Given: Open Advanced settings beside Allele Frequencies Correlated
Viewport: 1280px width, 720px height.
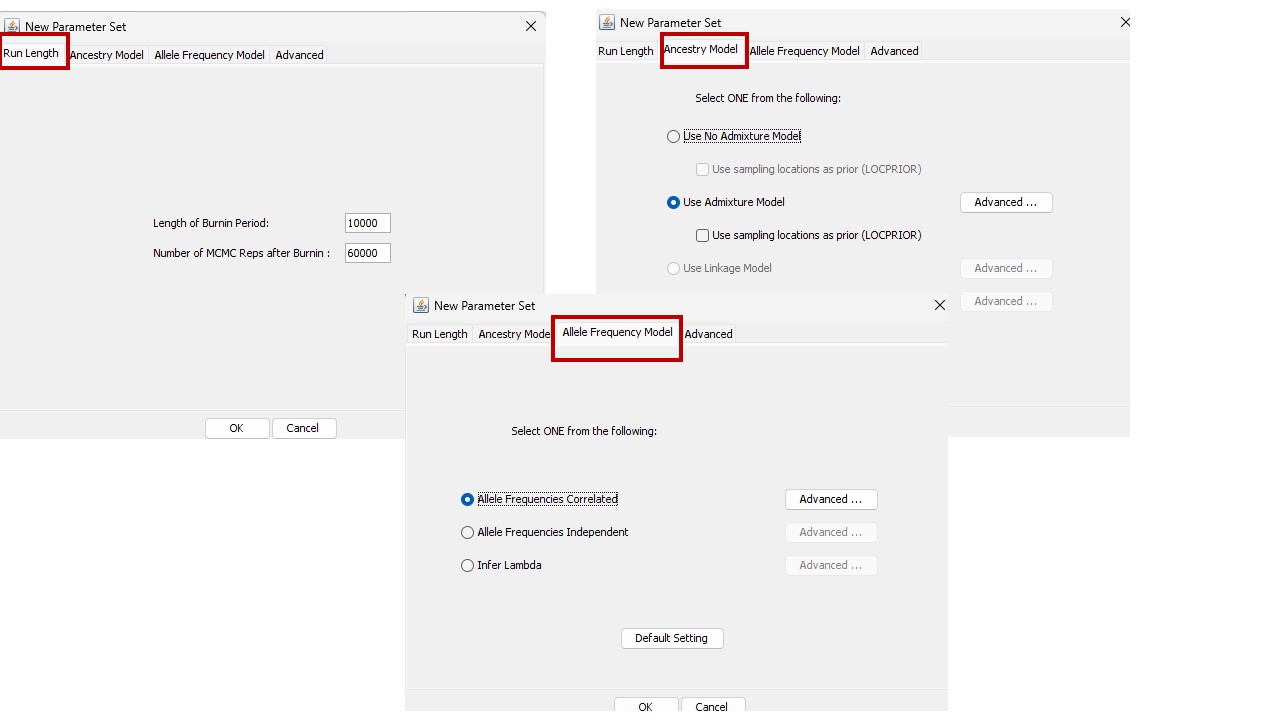Looking at the screenshot, I should tap(830, 499).
